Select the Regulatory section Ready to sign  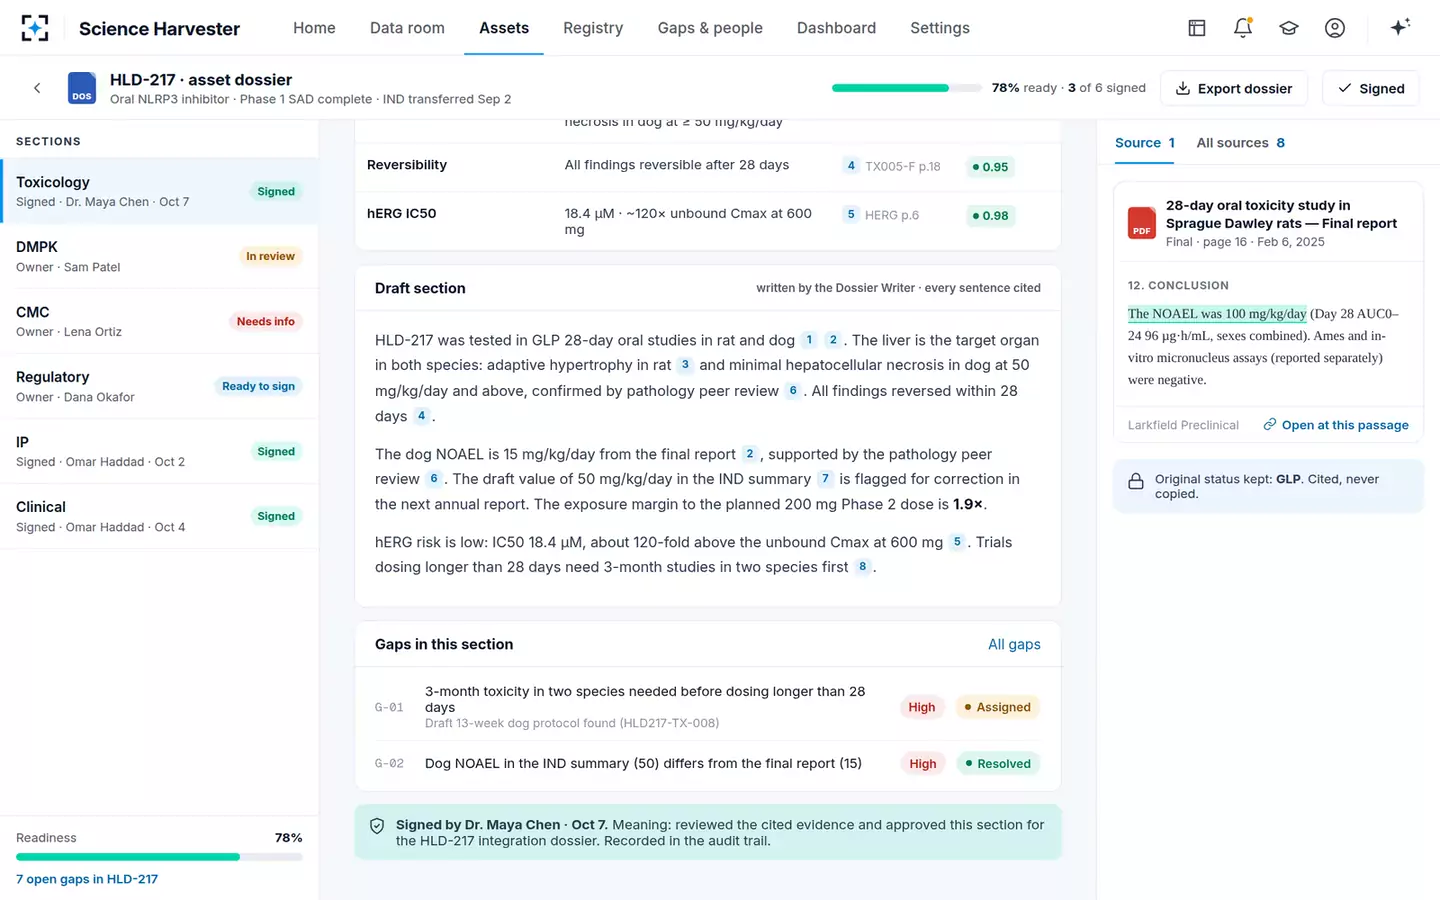(x=159, y=386)
